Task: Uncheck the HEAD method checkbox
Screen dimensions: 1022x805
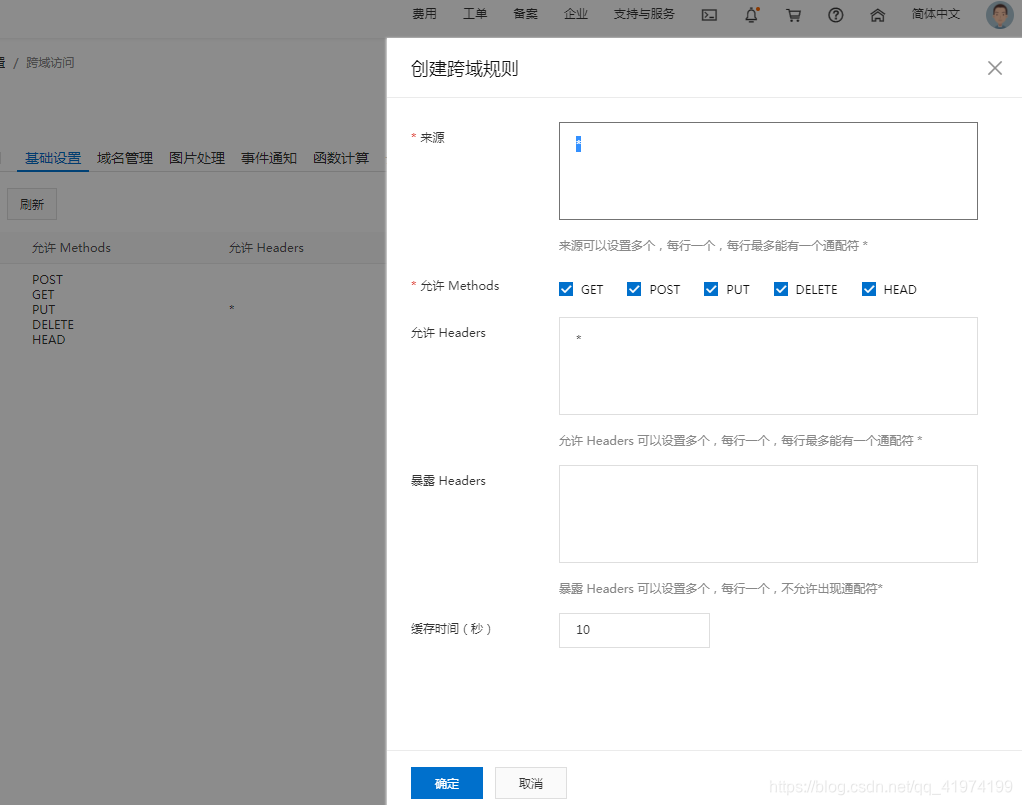Action: (x=869, y=289)
